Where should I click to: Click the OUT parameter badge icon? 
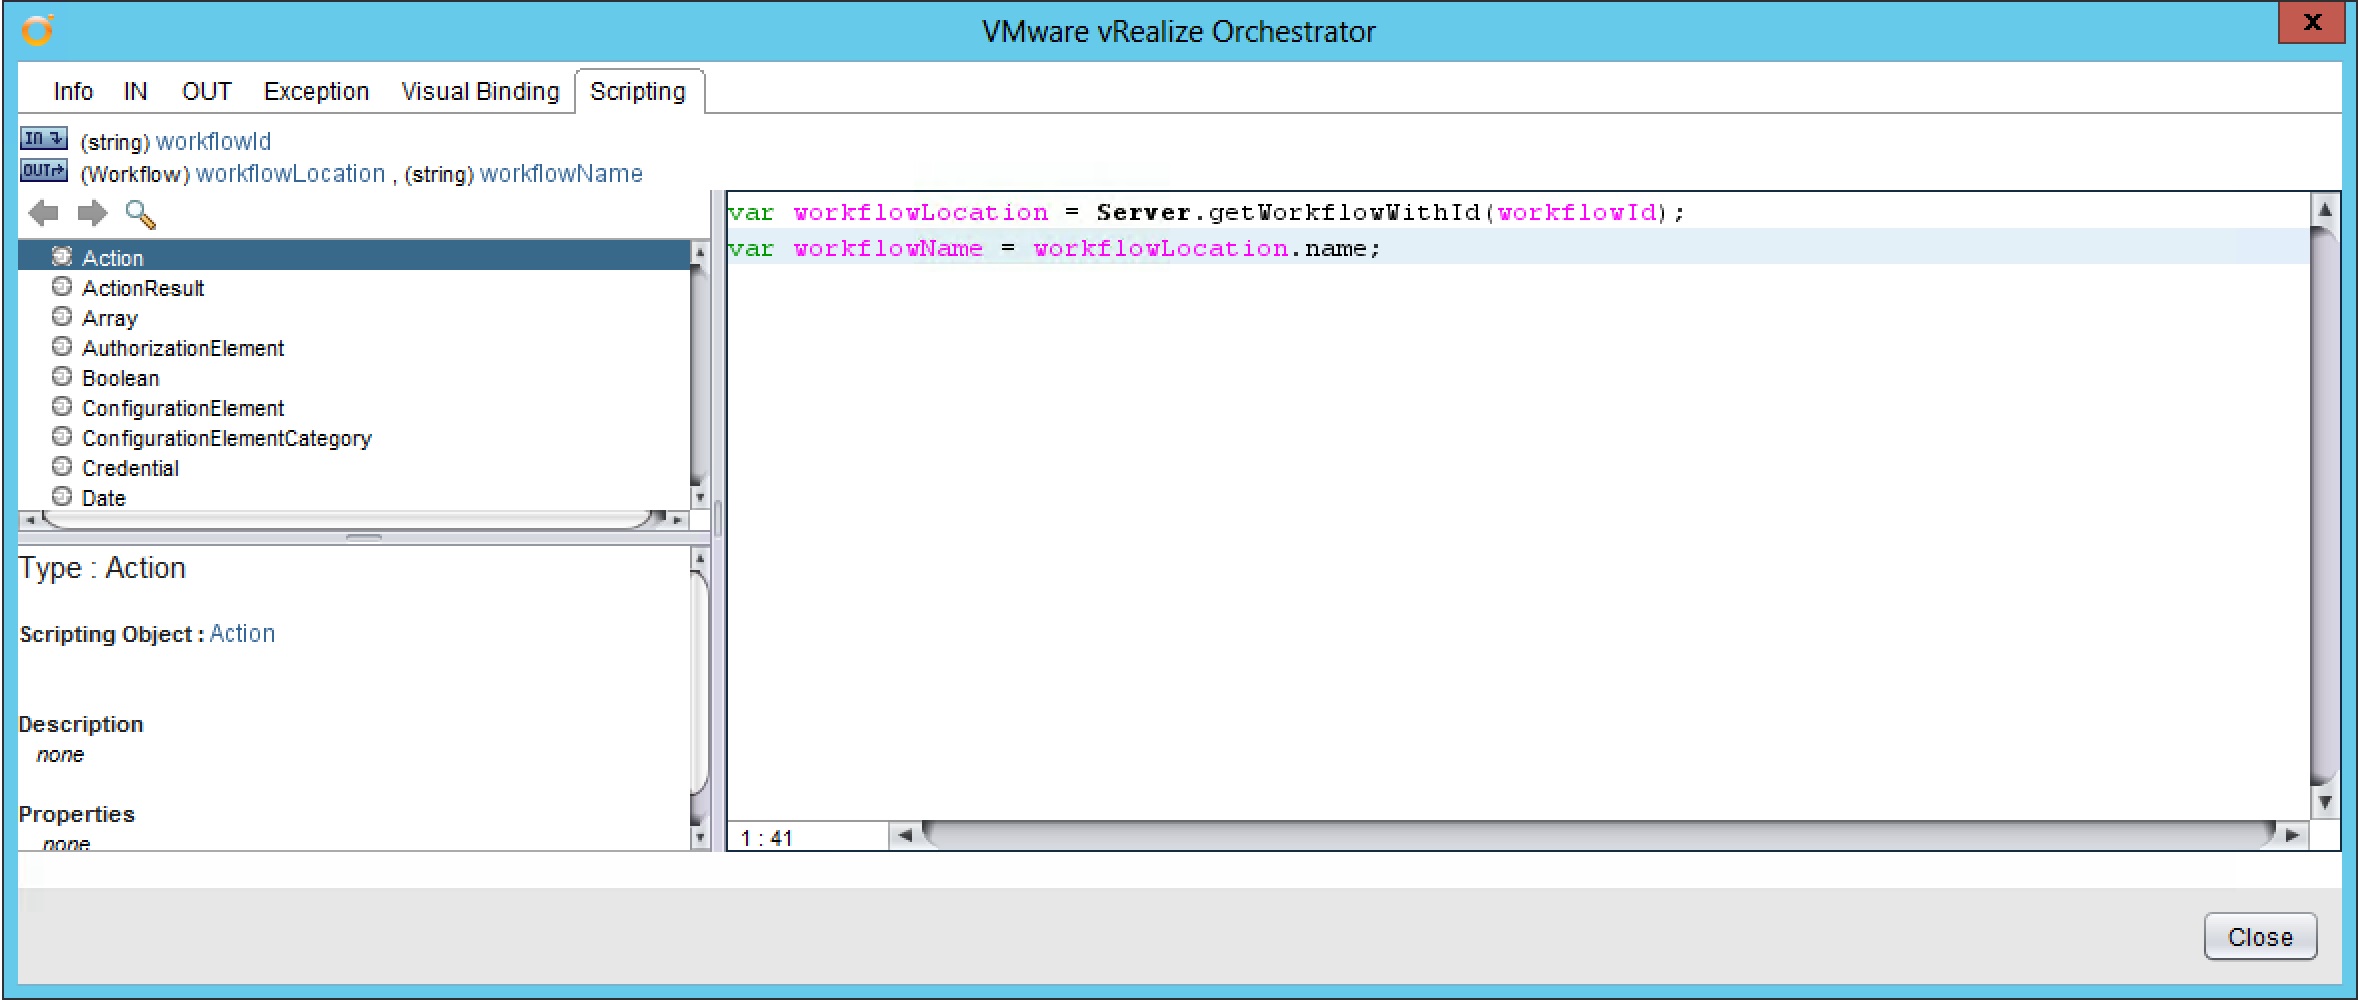42,171
